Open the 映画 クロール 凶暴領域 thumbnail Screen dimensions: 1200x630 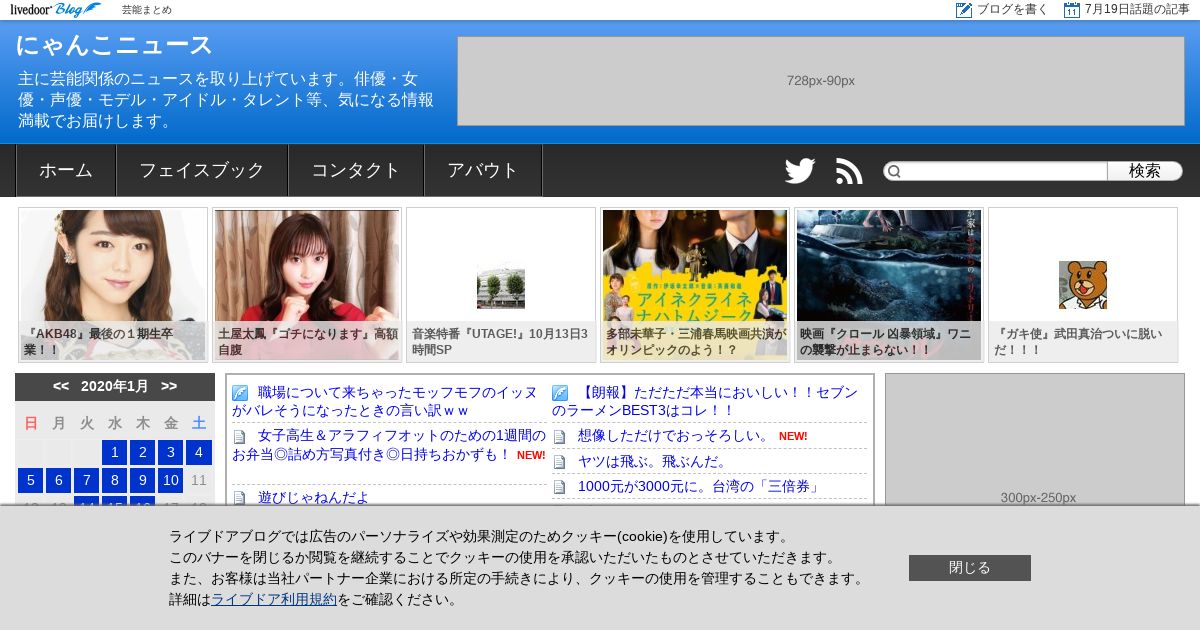pos(889,285)
